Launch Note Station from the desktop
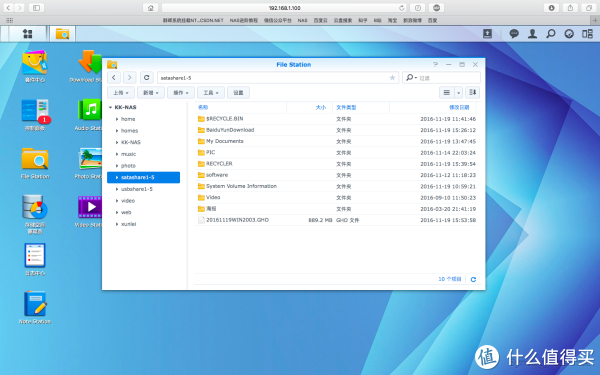Viewport: 600px width, 375px height. (x=35, y=308)
